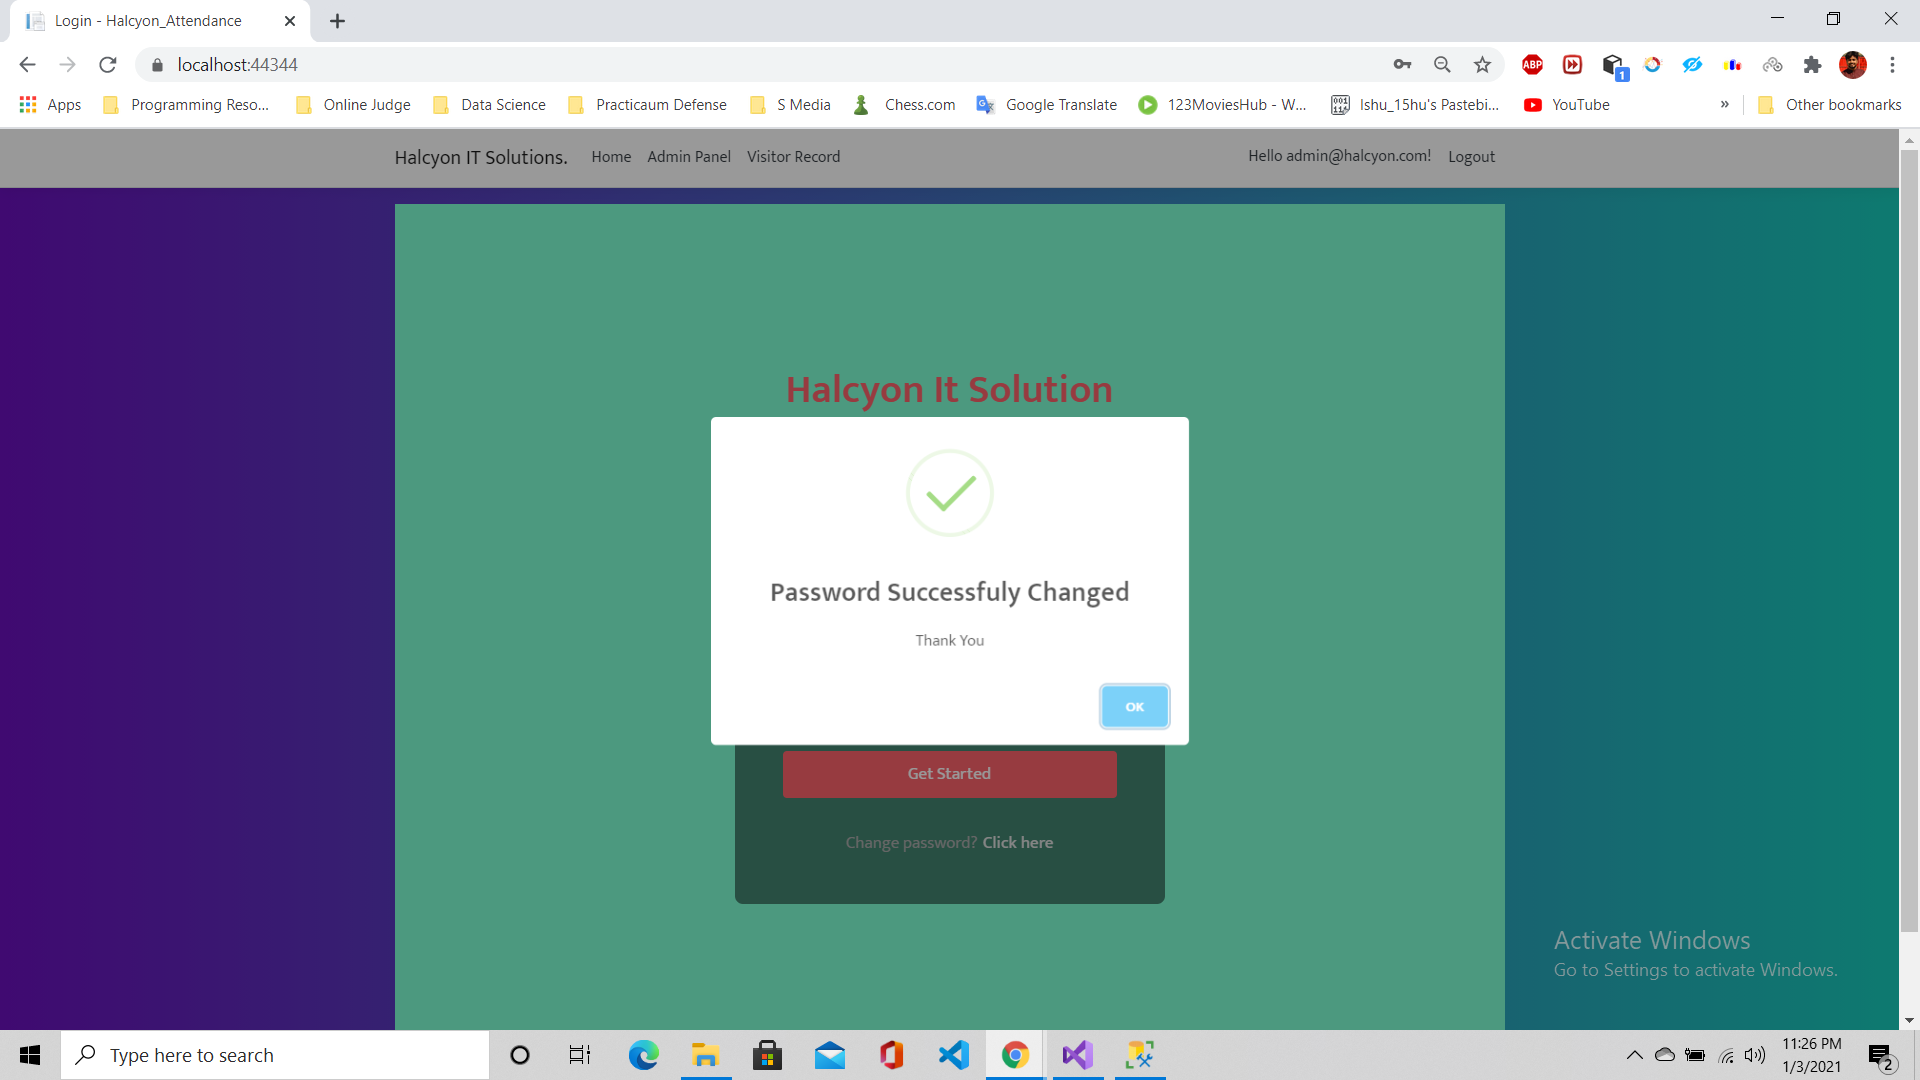This screenshot has width=1920, height=1080.
Task: Show hidden system tray icons arrow
Action: pos(1634,1055)
